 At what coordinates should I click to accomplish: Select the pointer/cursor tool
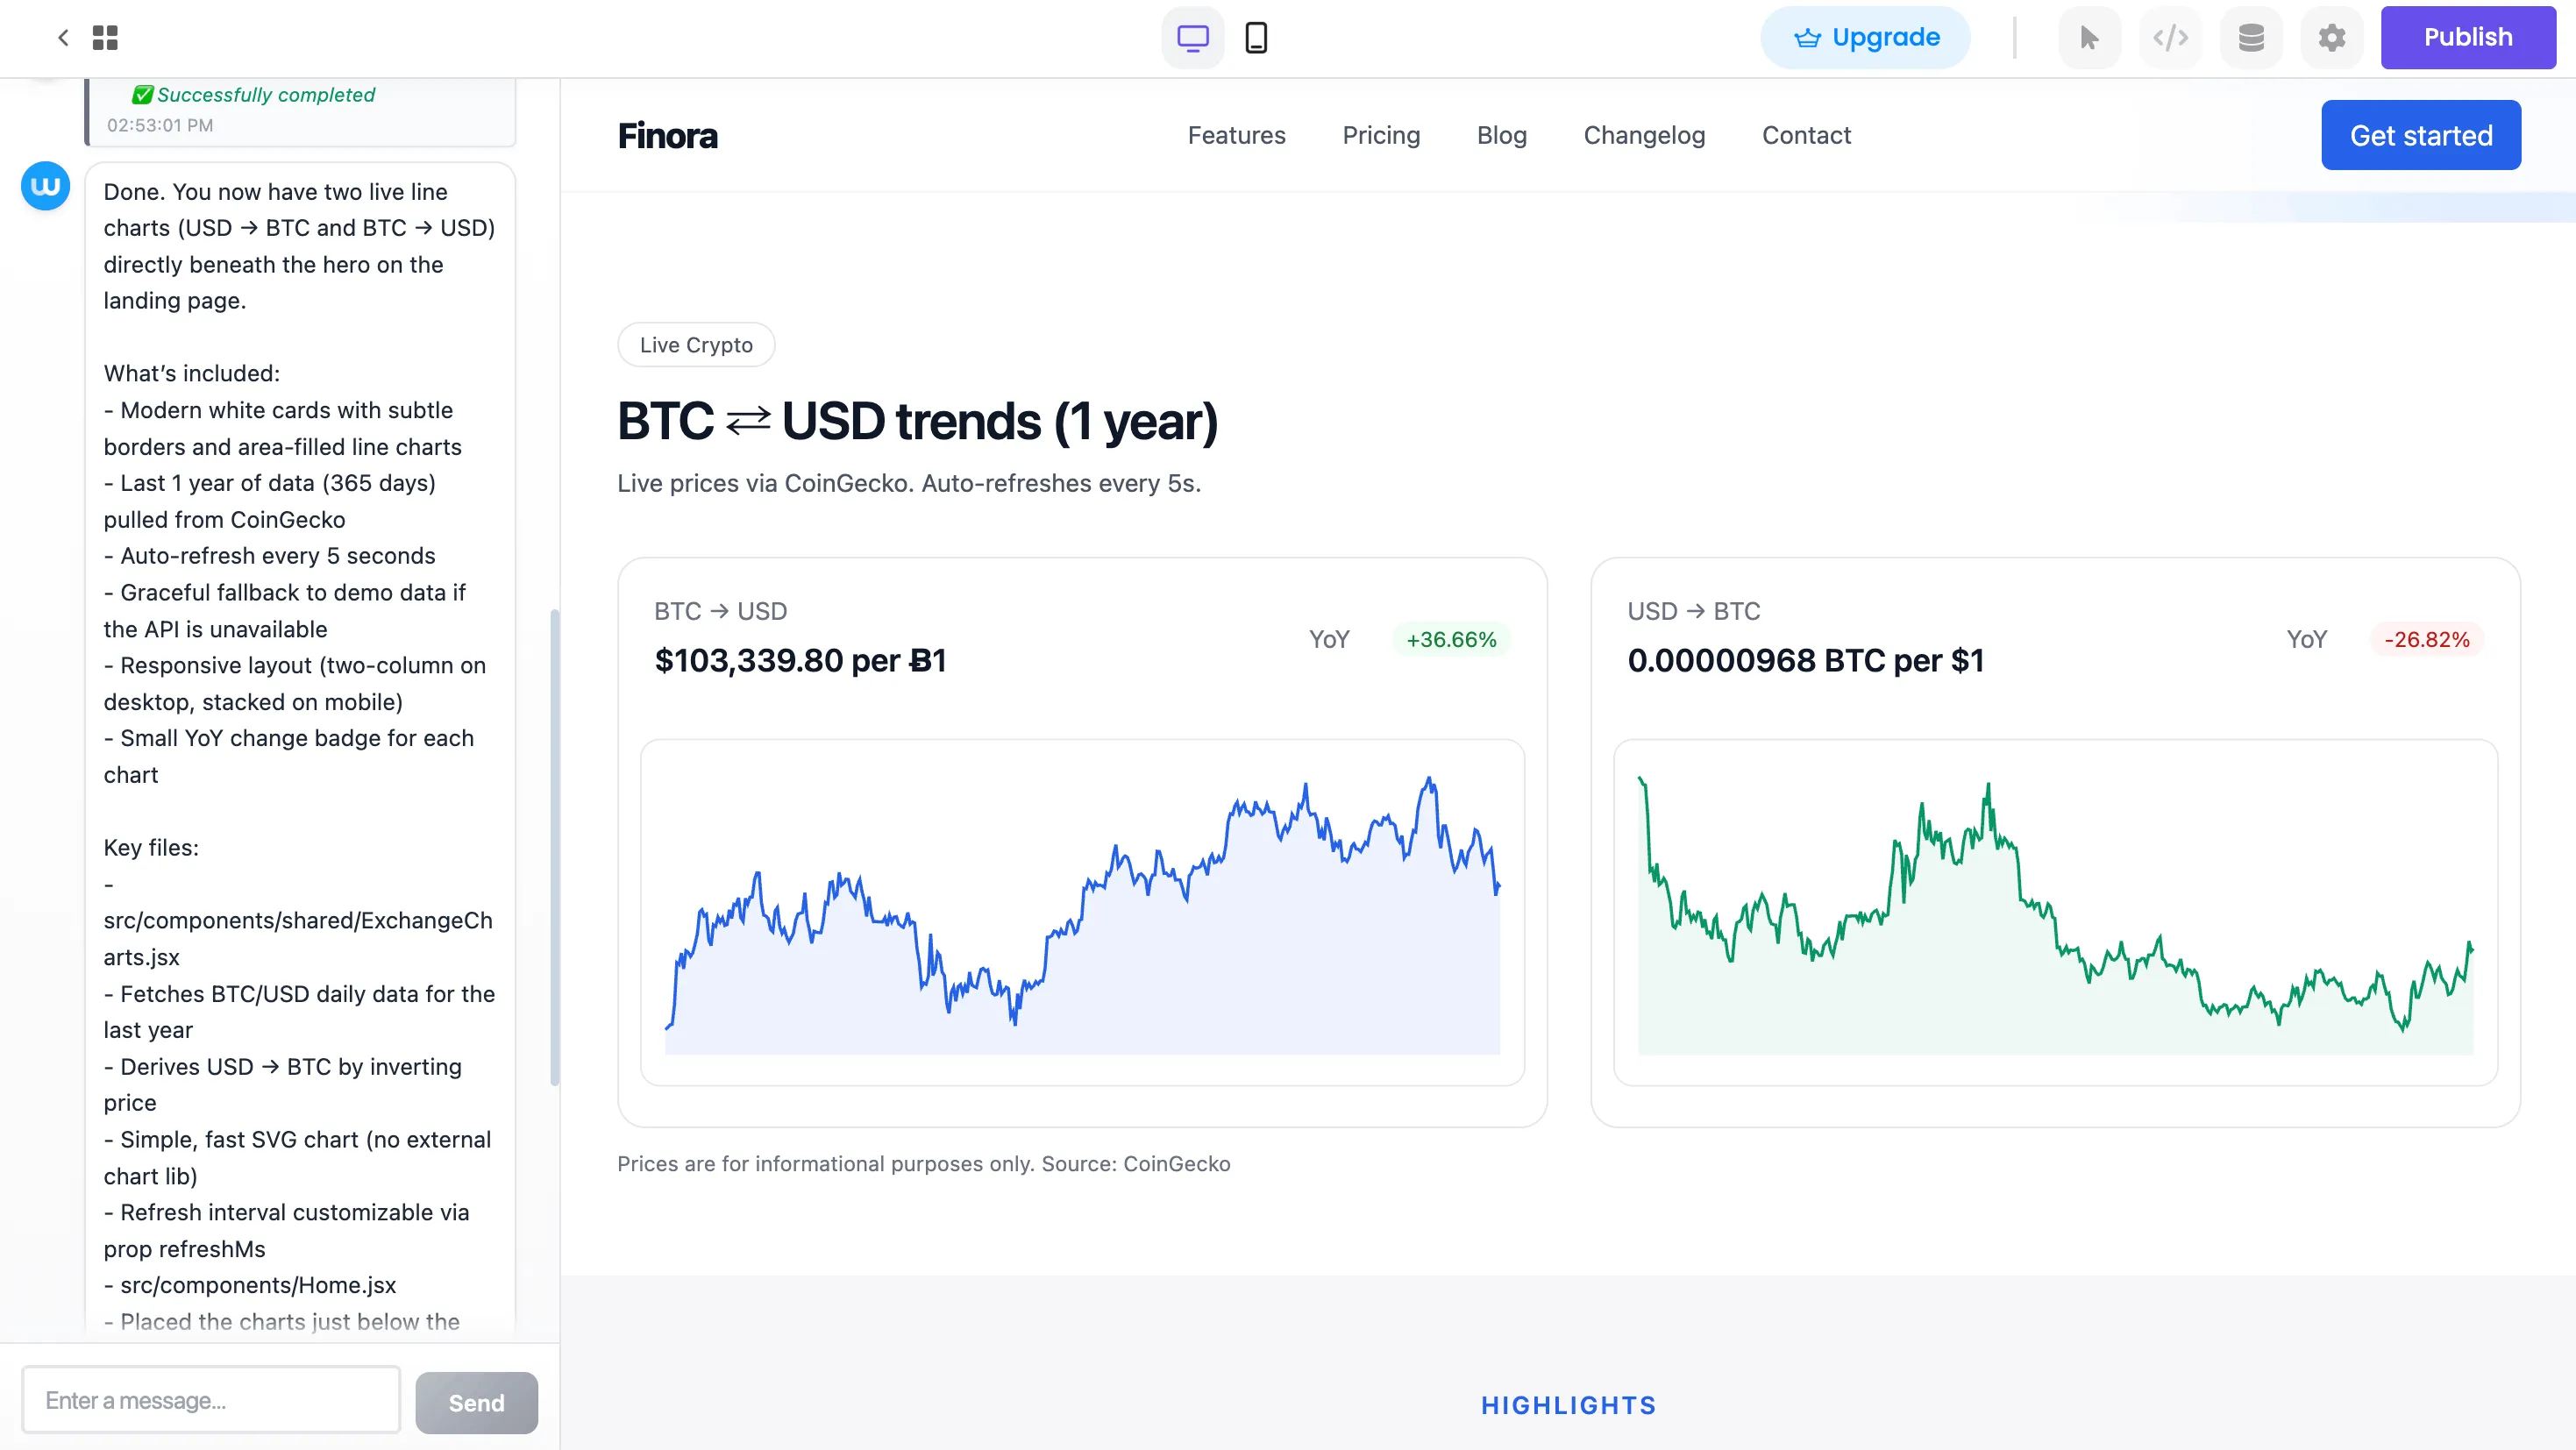click(x=2089, y=37)
